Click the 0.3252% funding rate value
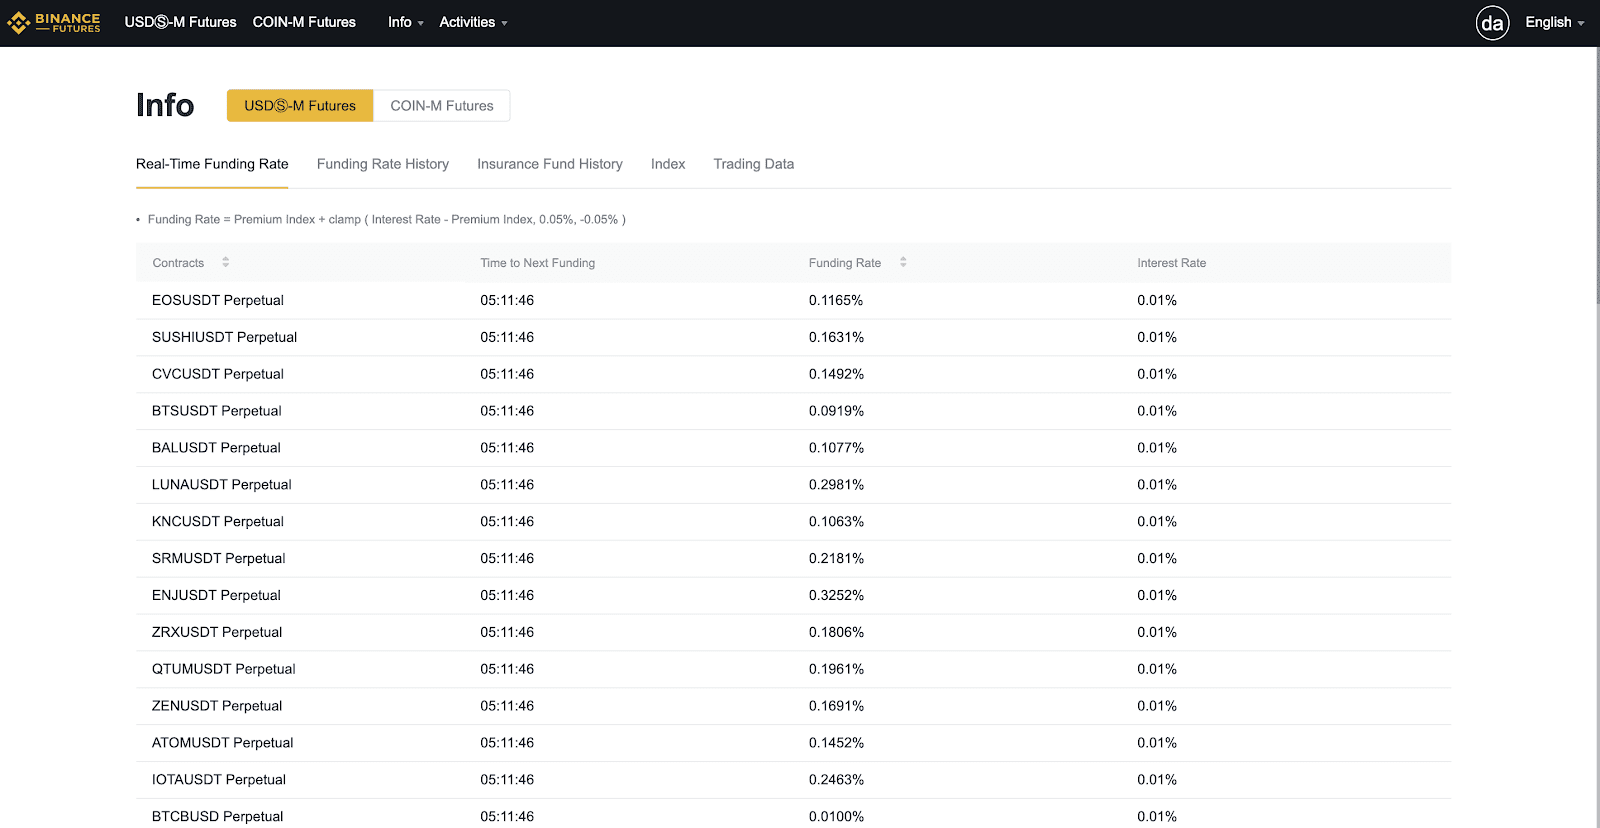The height and width of the screenshot is (828, 1600). 836,596
